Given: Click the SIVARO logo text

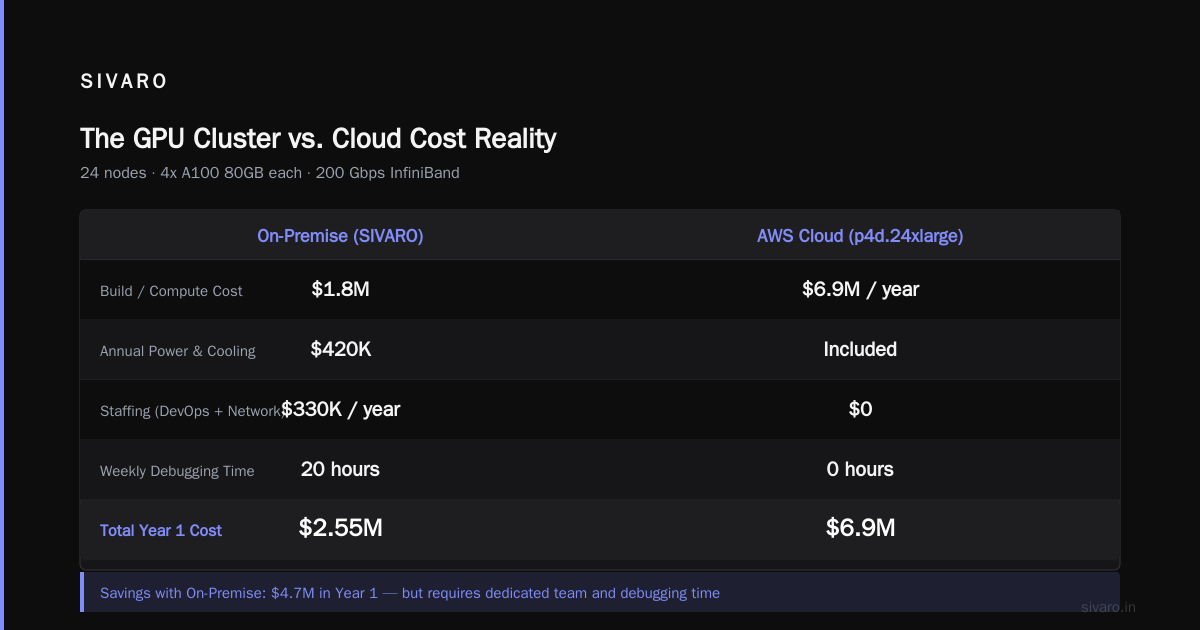Looking at the screenshot, I should [124, 82].
